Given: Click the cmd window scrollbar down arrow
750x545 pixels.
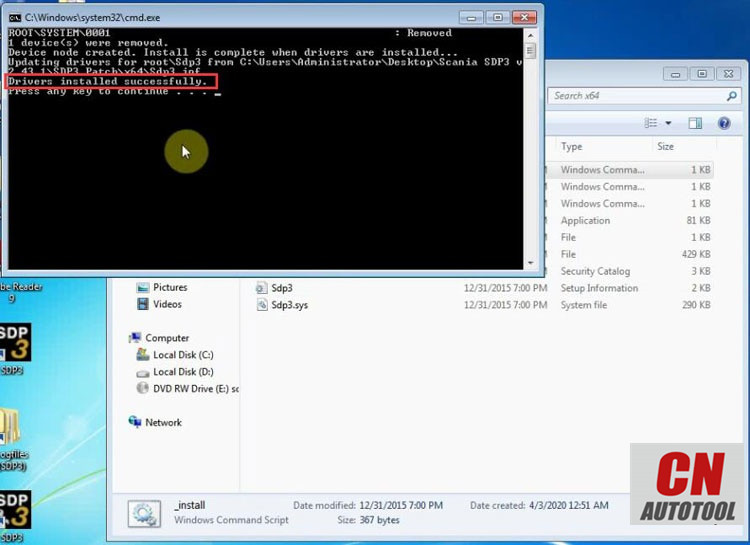Looking at the screenshot, I should (530, 263).
